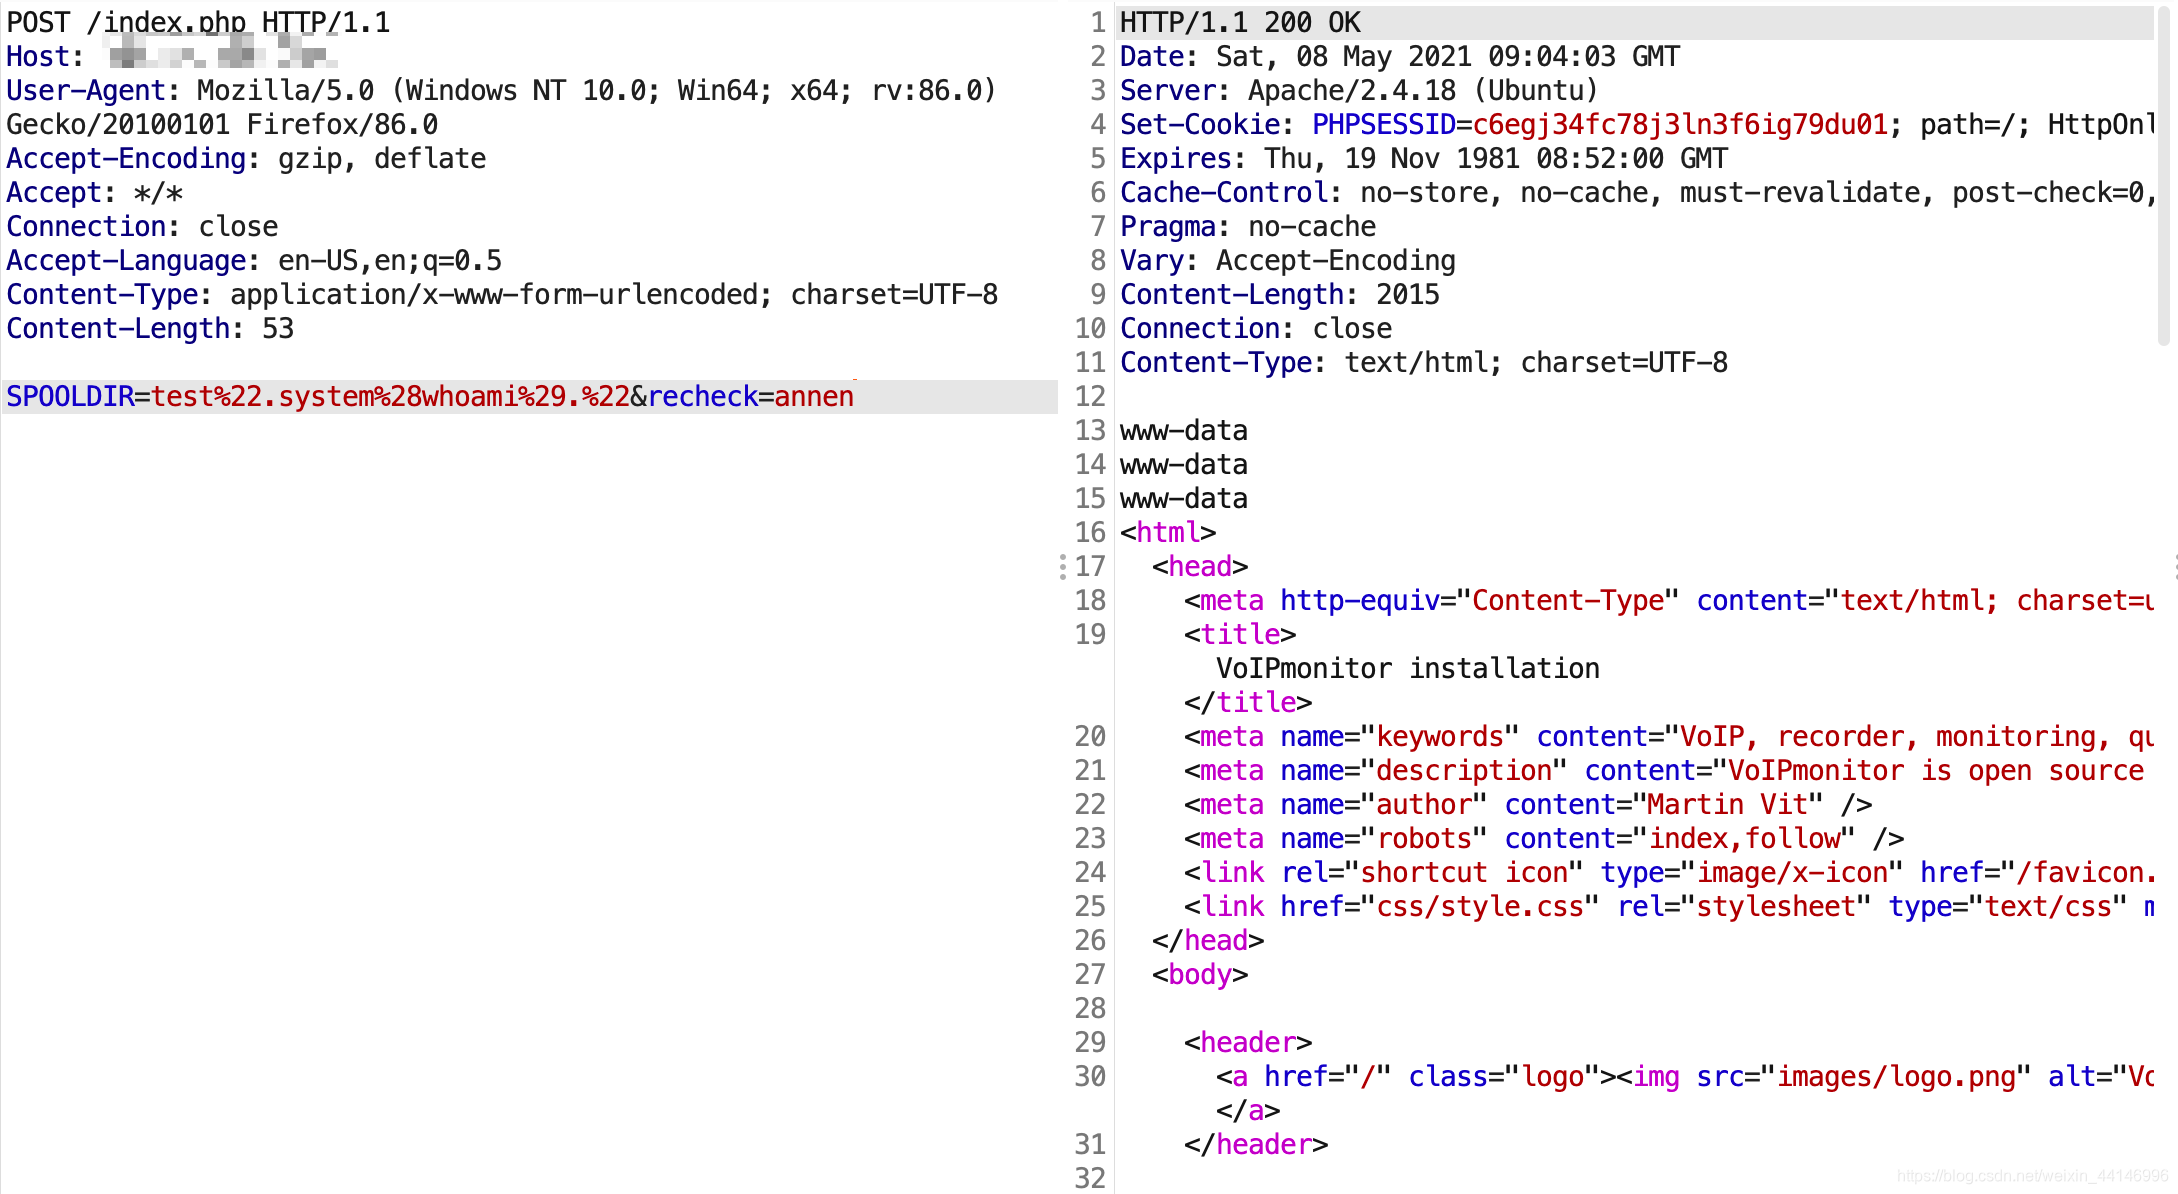Image resolution: width=2178 pixels, height=1194 pixels.
Task: Click the meta robots index,follow line
Action: pyautogui.click(x=1544, y=838)
